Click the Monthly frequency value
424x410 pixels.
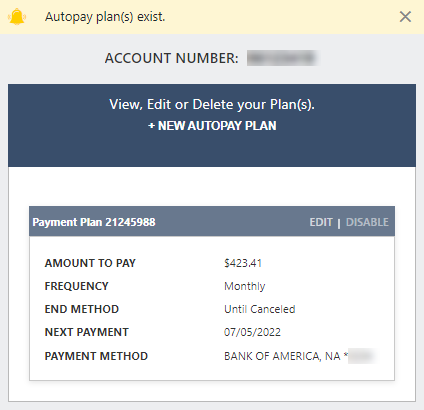[245, 286]
